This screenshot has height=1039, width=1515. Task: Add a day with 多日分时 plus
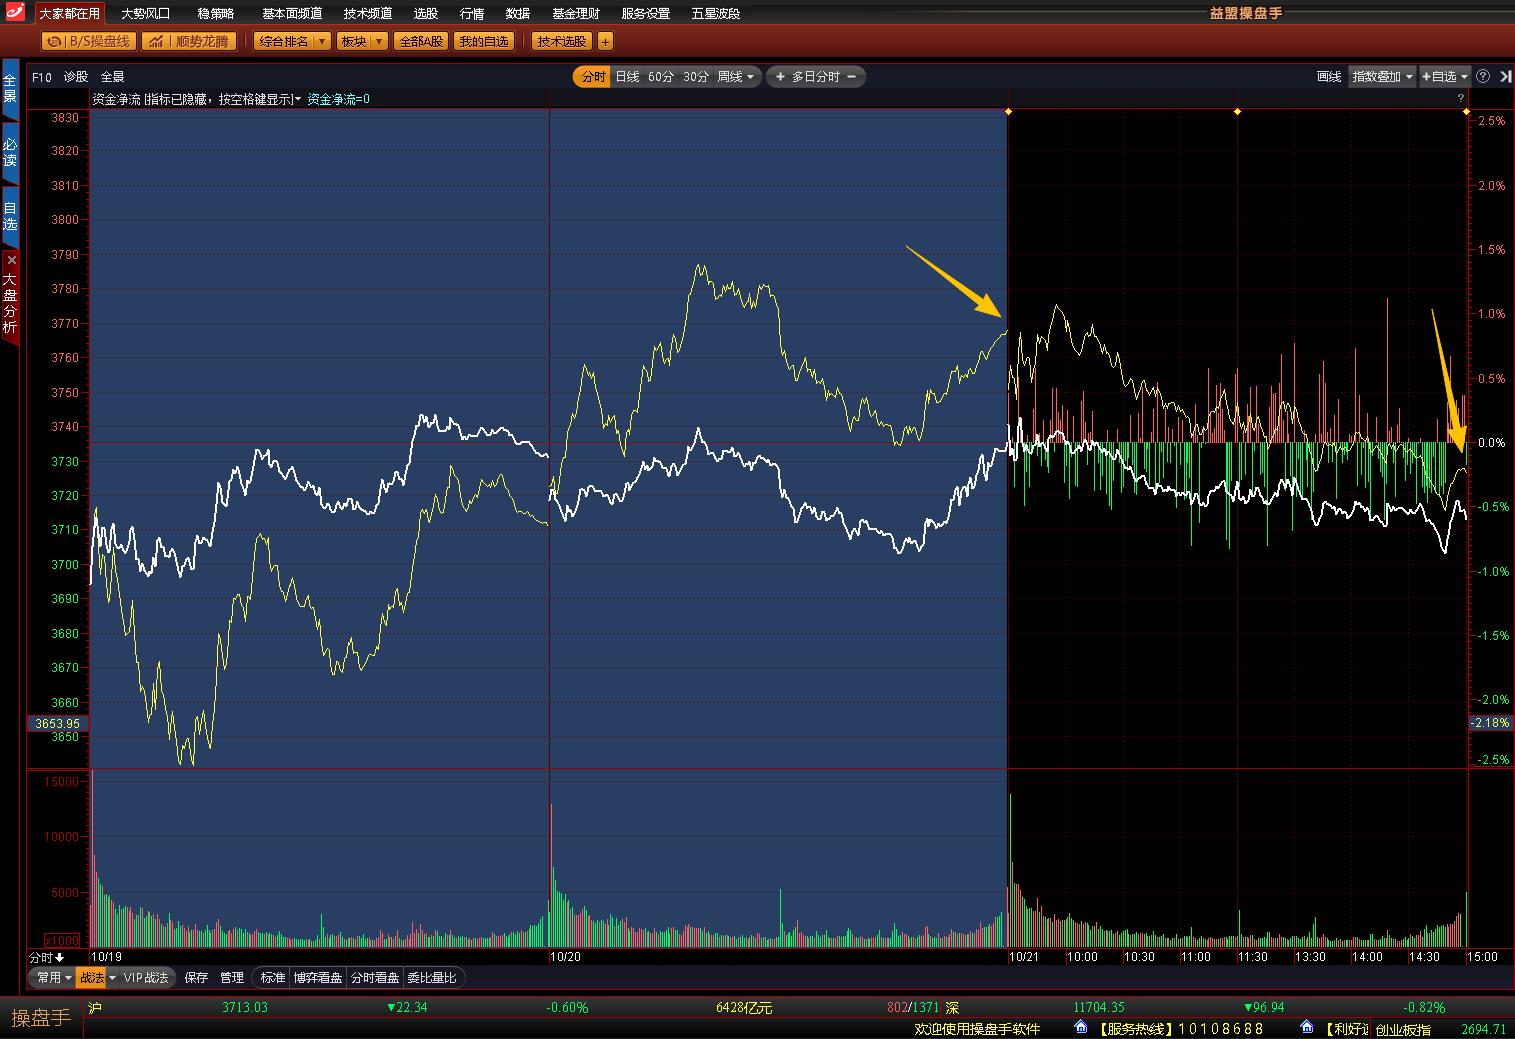coord(780,77)
